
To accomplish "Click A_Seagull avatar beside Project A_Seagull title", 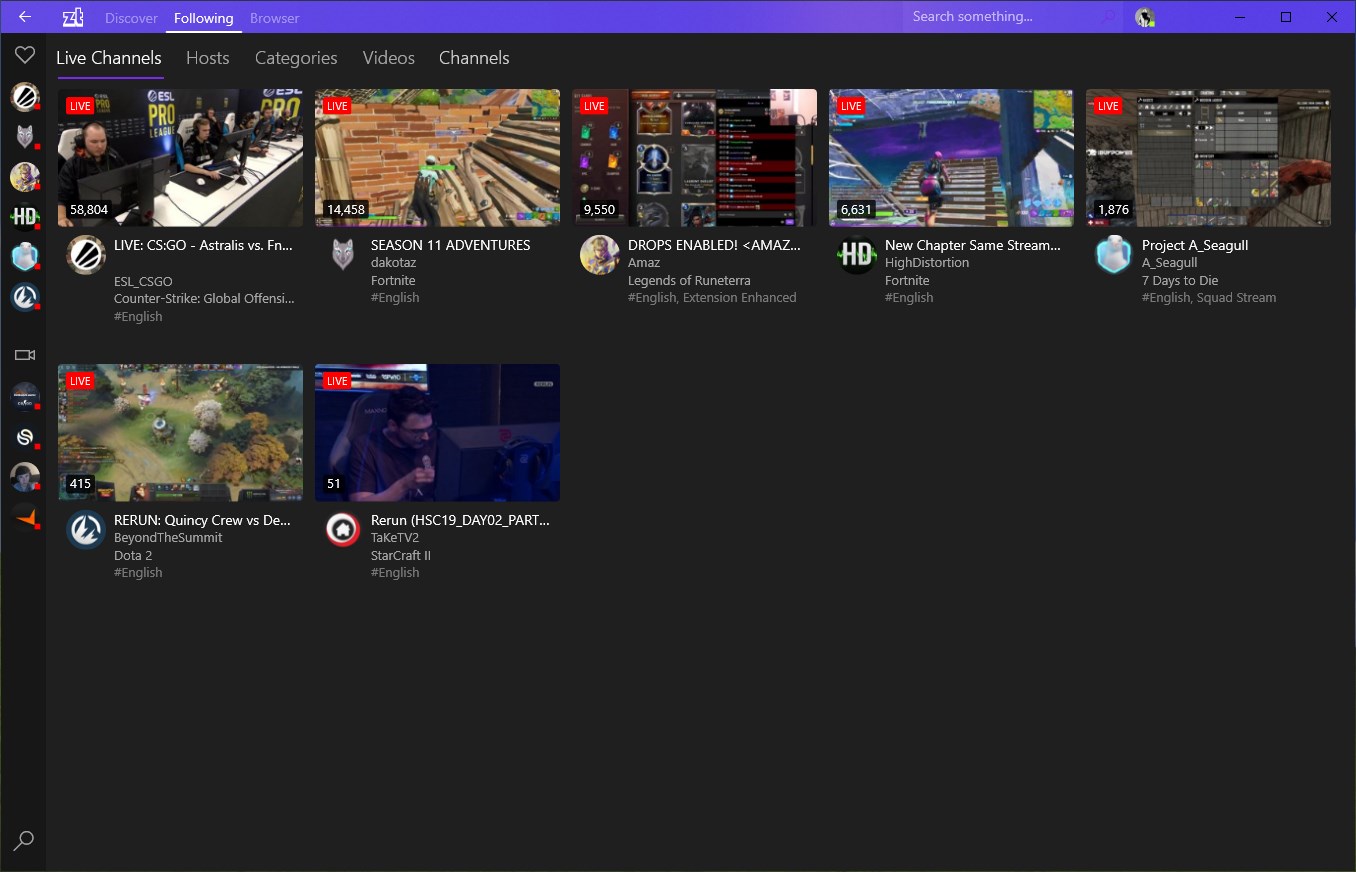I will click(x=1114, y=255).
